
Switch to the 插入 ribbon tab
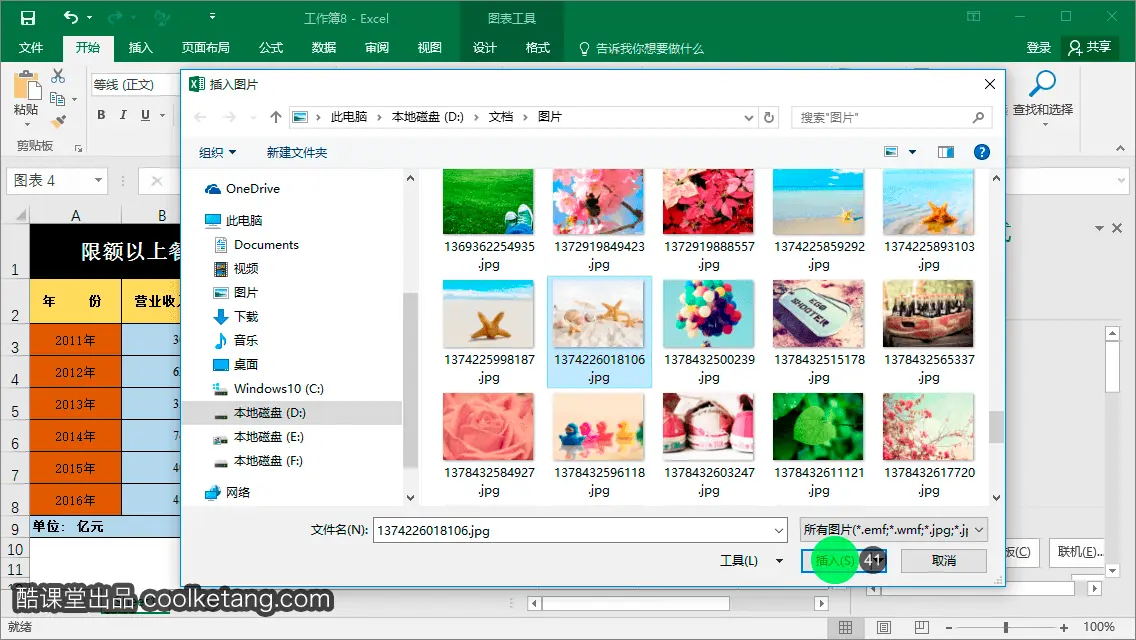click(x=141, y=48)
